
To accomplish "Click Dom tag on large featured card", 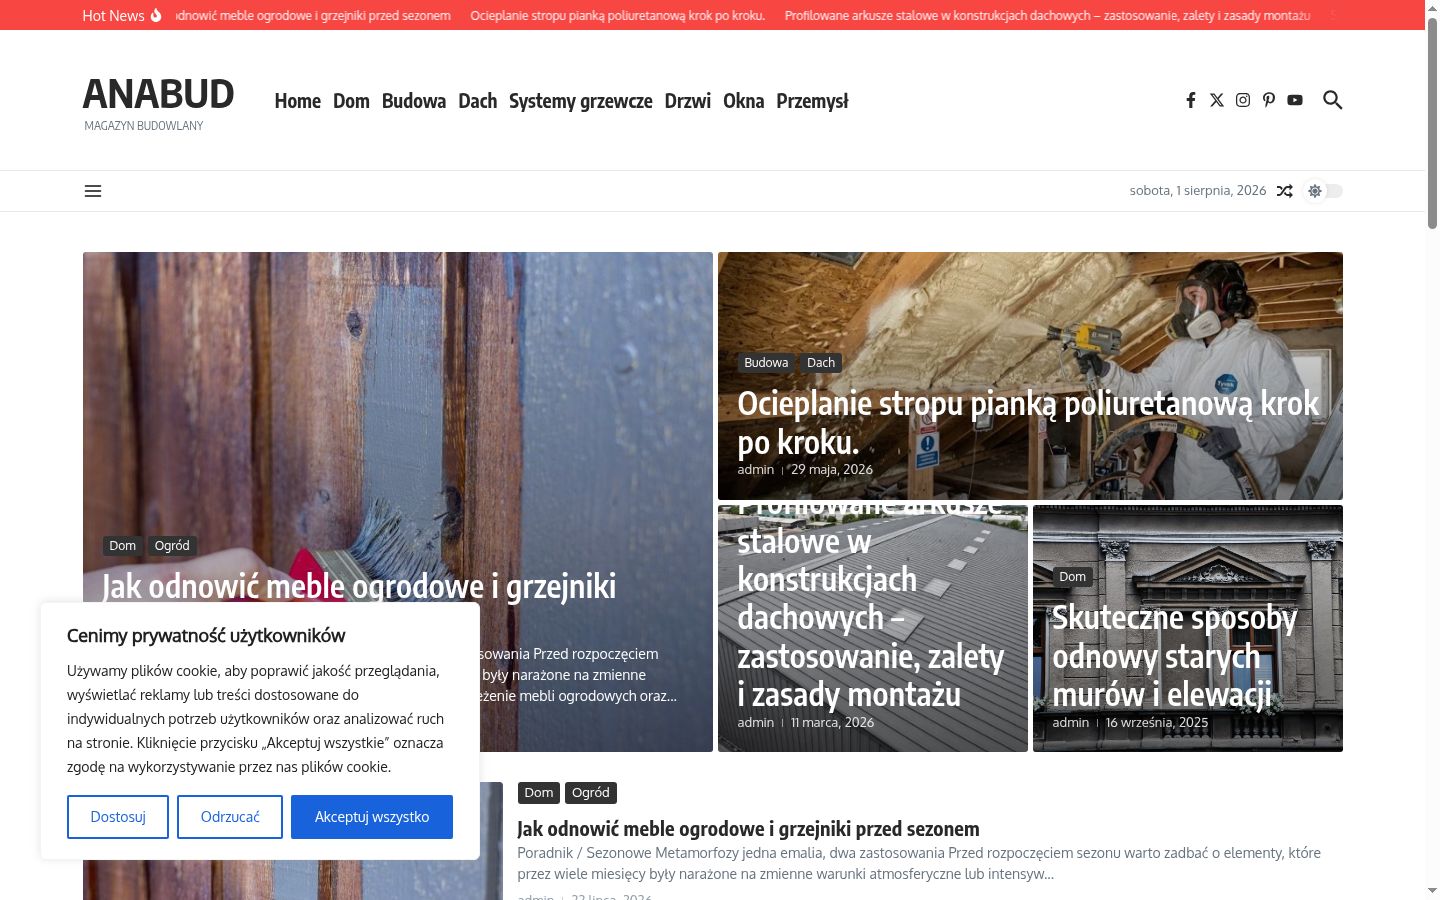I will click(123, 546).
